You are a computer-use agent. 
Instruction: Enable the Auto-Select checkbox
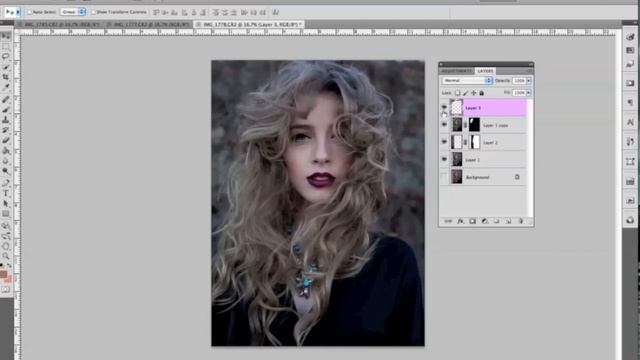29,12
